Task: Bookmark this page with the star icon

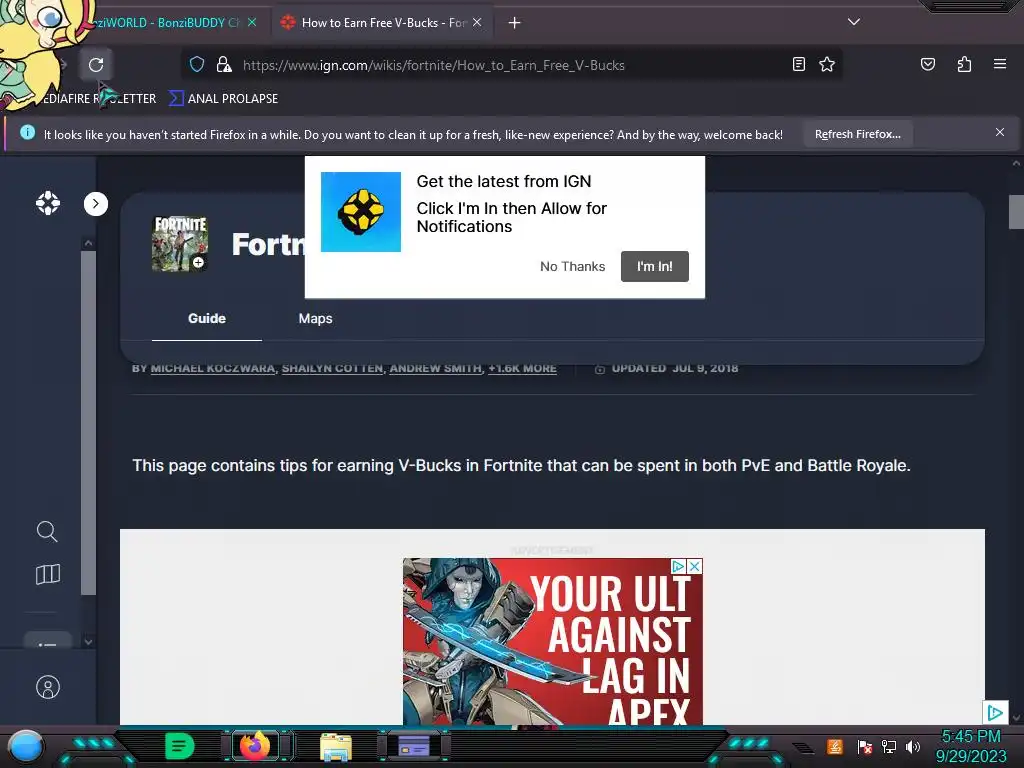Action: click(827, 64)
